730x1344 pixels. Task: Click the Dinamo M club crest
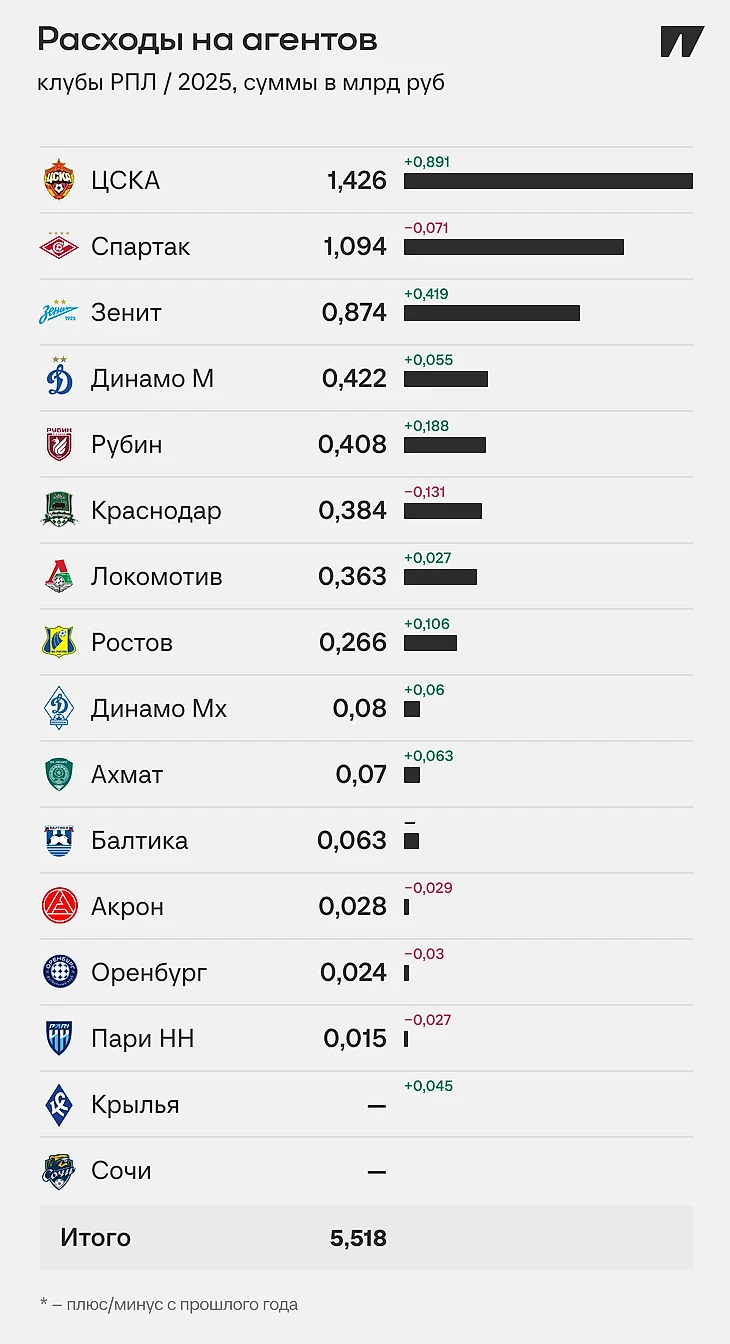pos(59,377)
